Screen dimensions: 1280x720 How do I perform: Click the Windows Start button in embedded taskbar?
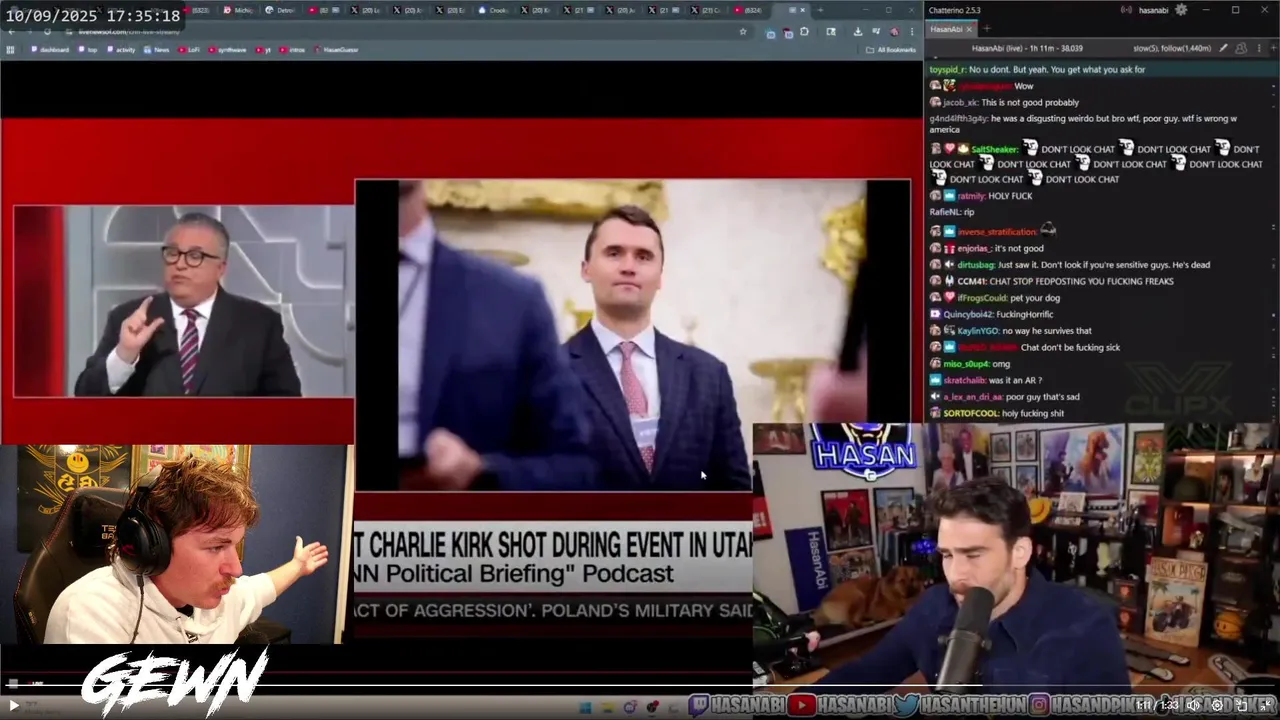click(586, 708)
